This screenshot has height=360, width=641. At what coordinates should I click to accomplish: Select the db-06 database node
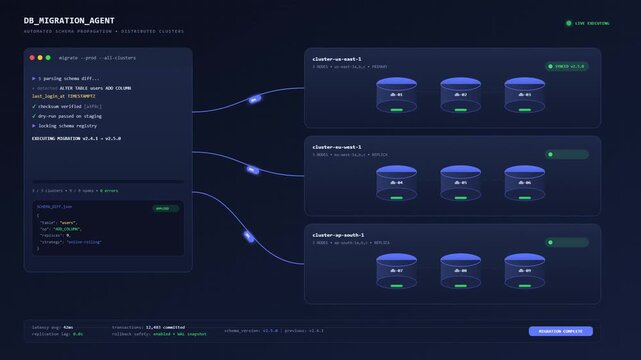[524, 183]
